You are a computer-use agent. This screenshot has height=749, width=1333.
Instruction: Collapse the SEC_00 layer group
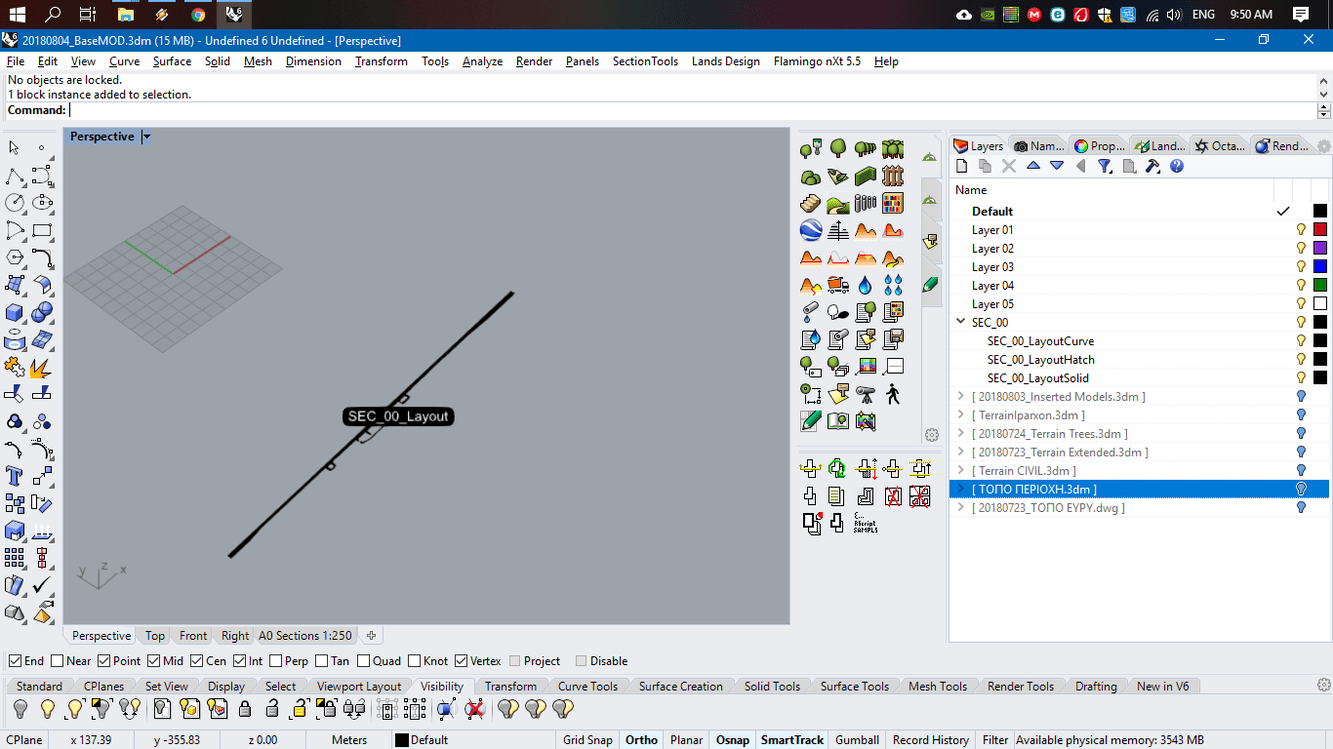pyautogui.click(x=962, y=322)
